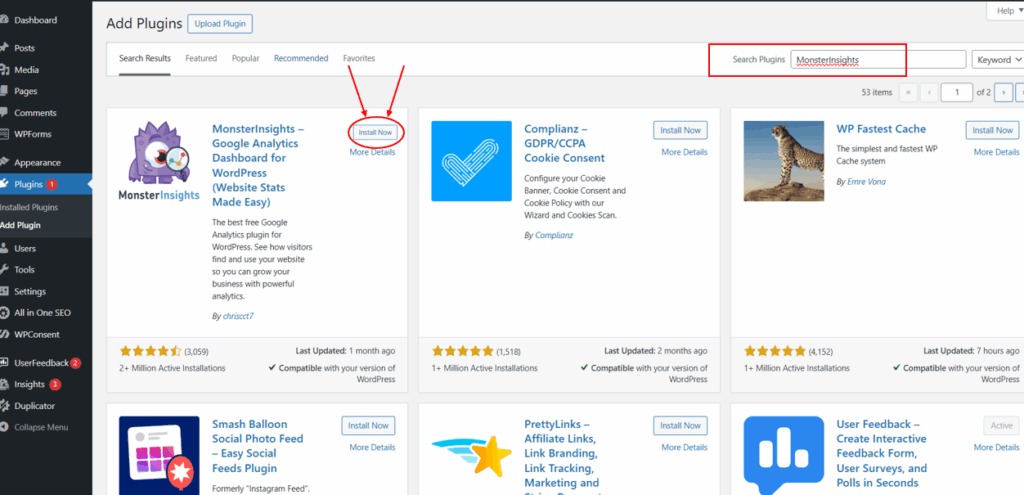The width and height of the screenshot is (1024, 495).
Task: Click the Upload Plugin button
Action: [220, 24]
